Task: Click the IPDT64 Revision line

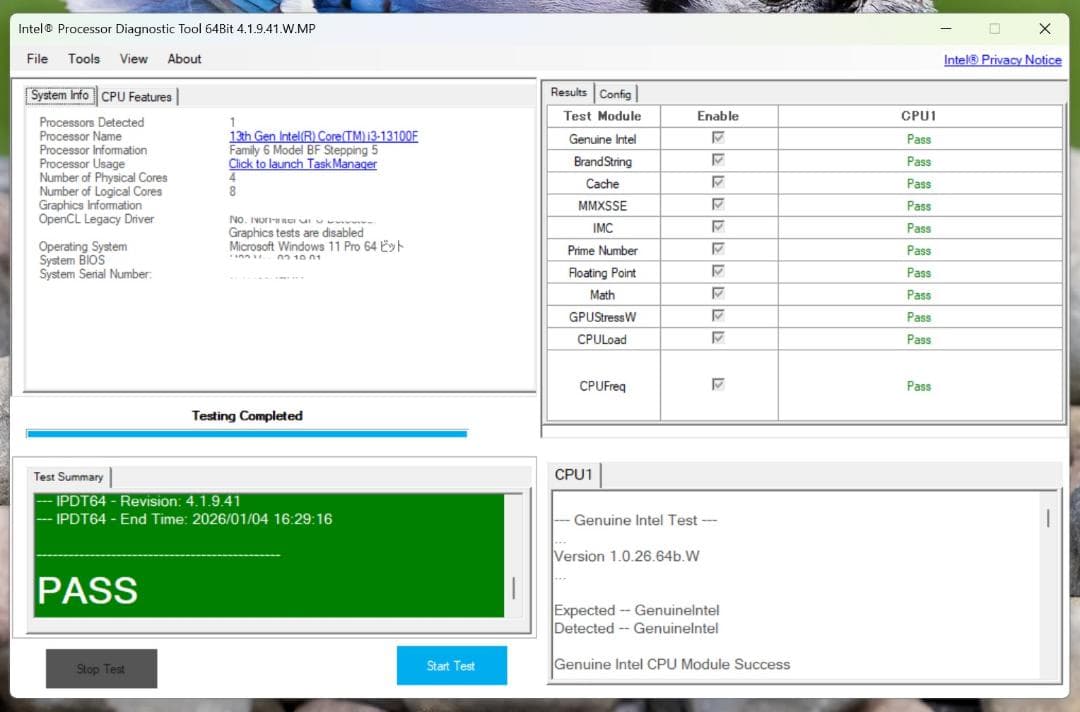Action: pyautogui.click(x=138, y=501)
